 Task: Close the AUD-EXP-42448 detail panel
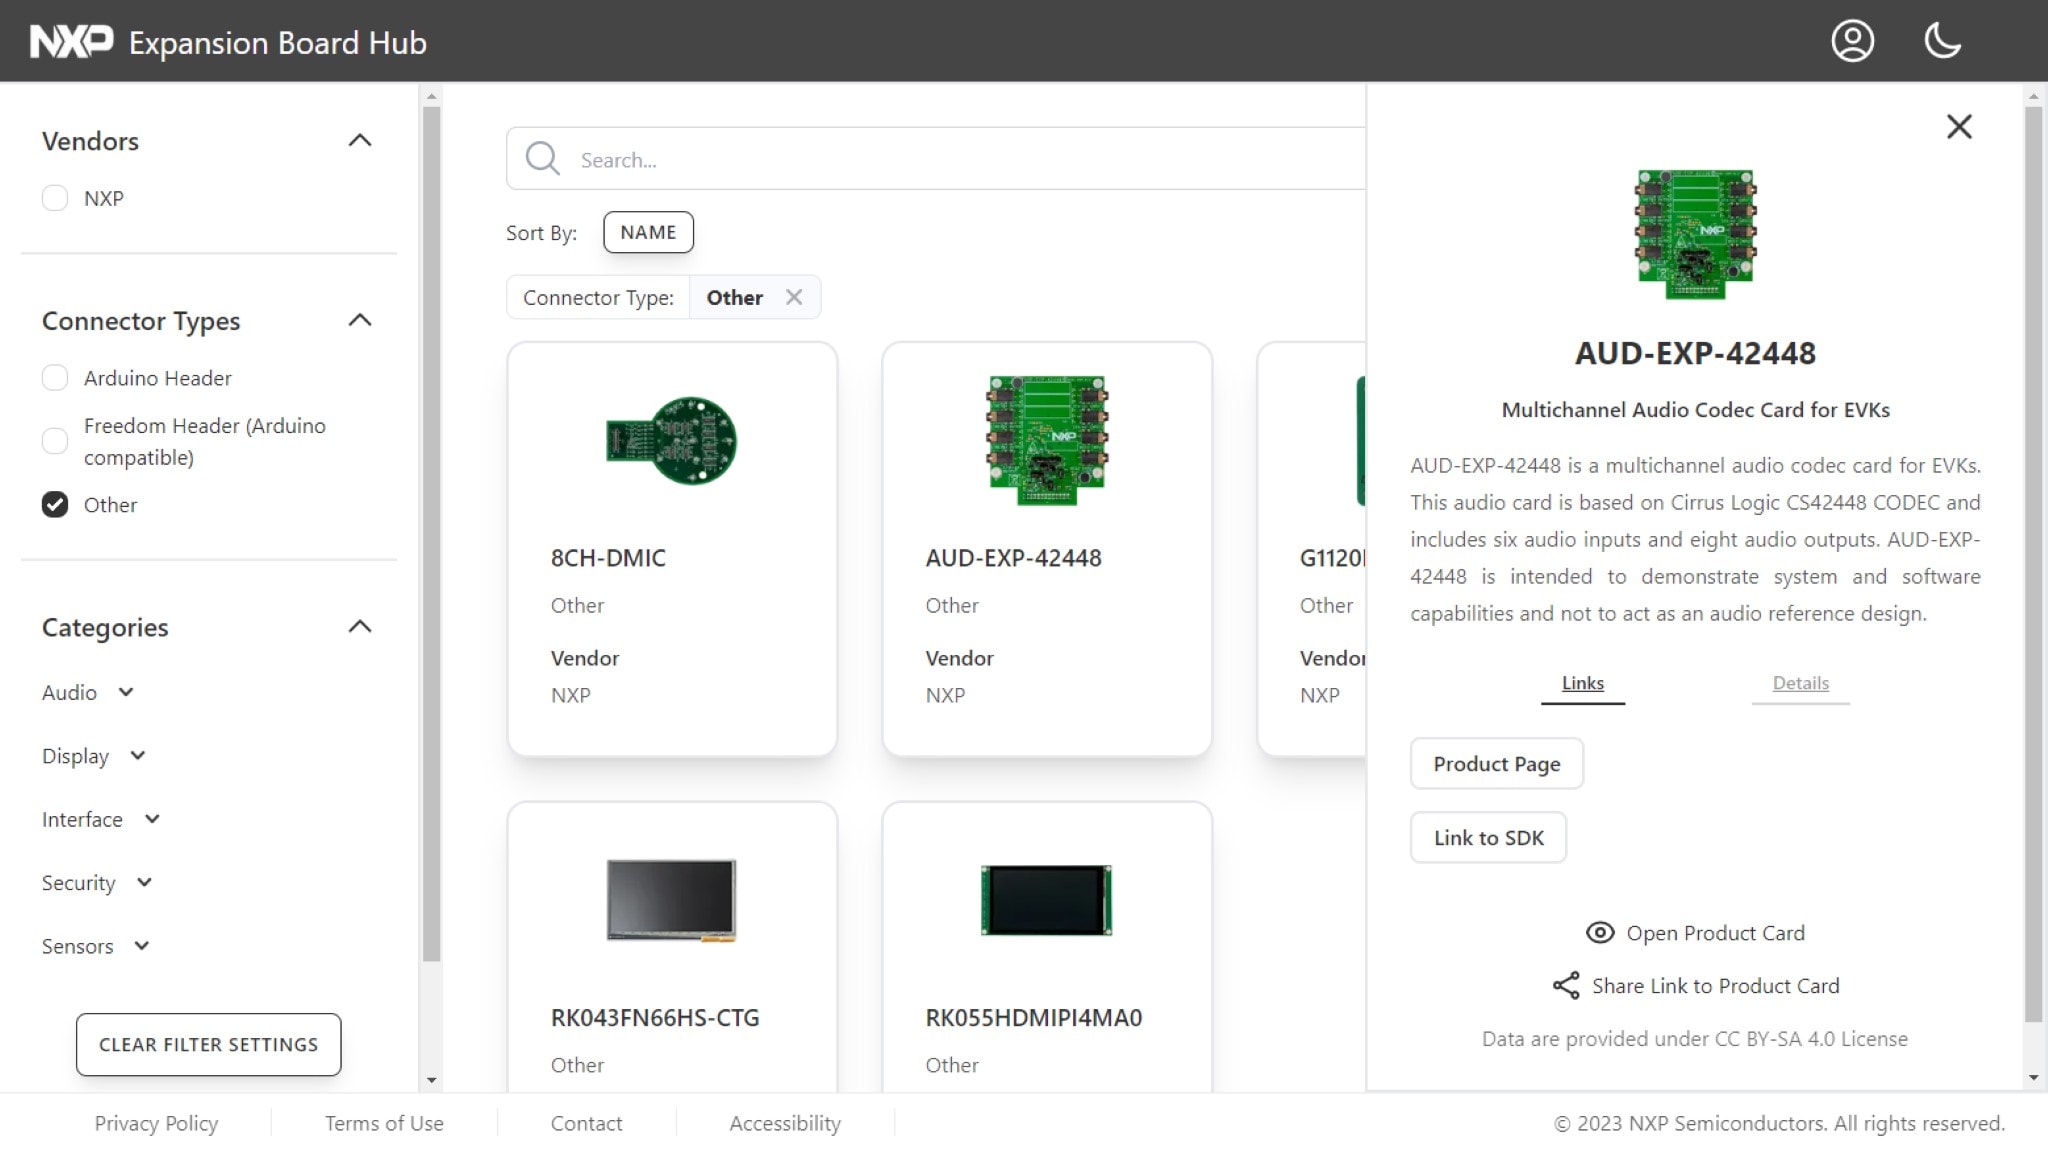pyautogui.click(x=1959, y=127)
